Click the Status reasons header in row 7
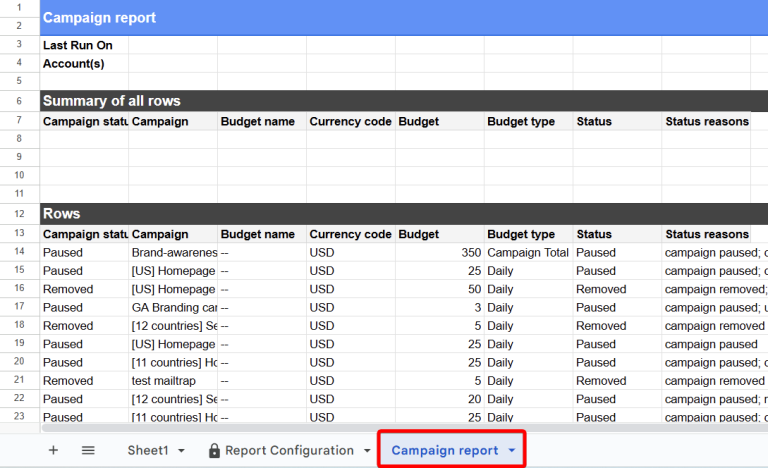768x468 pixels. click(x=706, y=122)
